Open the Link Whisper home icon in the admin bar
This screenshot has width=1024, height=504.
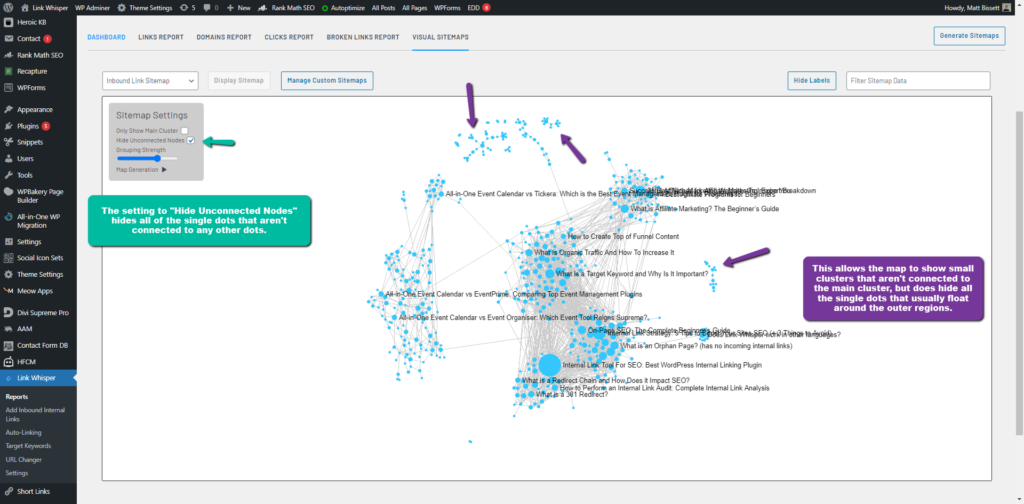(25, 8)
